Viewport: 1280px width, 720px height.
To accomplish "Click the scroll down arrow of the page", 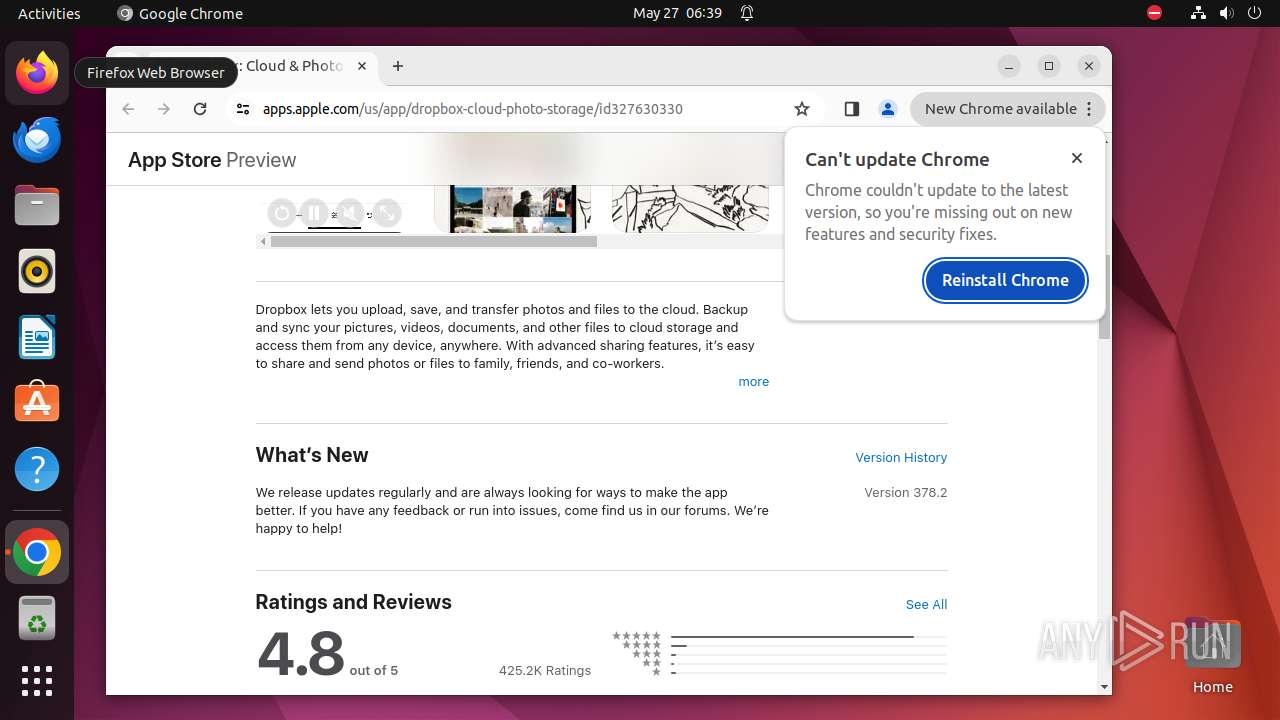I will tap(1104, 687).
